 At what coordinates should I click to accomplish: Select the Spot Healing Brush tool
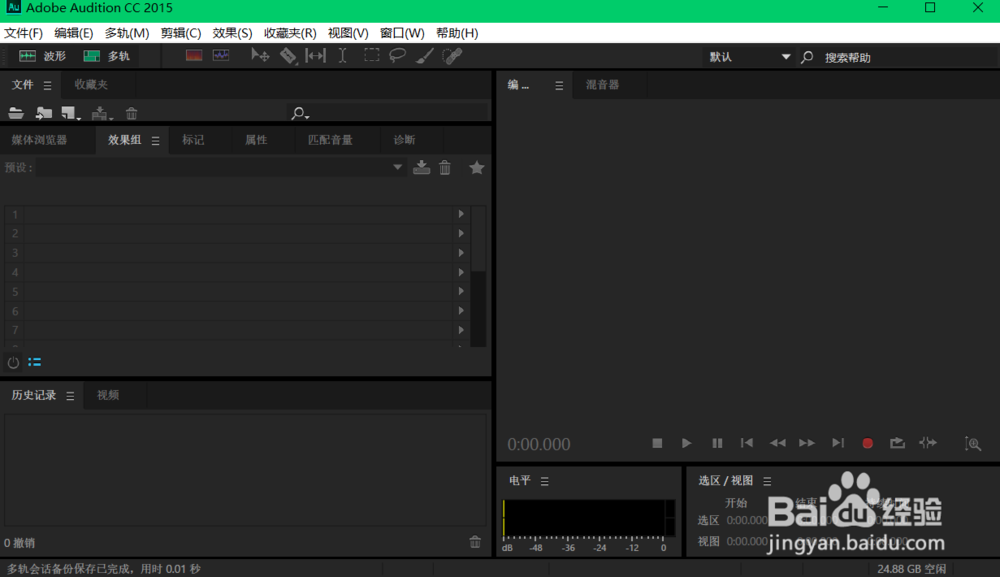tap(452, 56)
